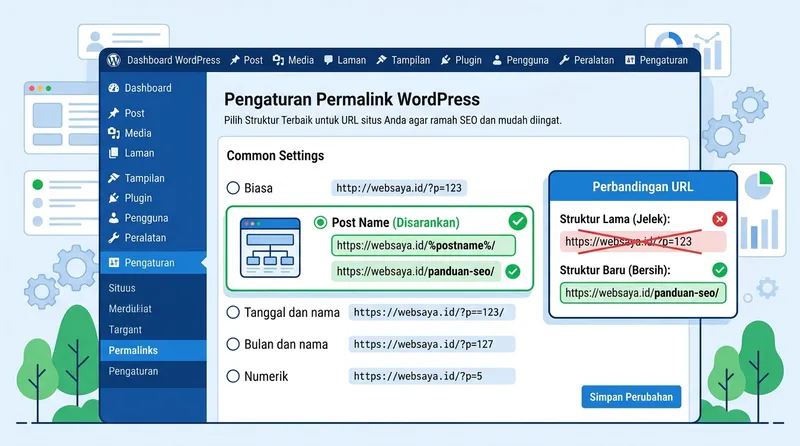The height and width of the screenshot is (446, 800).
Task: Click the WordPress logo in the top bar
Action: click(x=114, y=60)
